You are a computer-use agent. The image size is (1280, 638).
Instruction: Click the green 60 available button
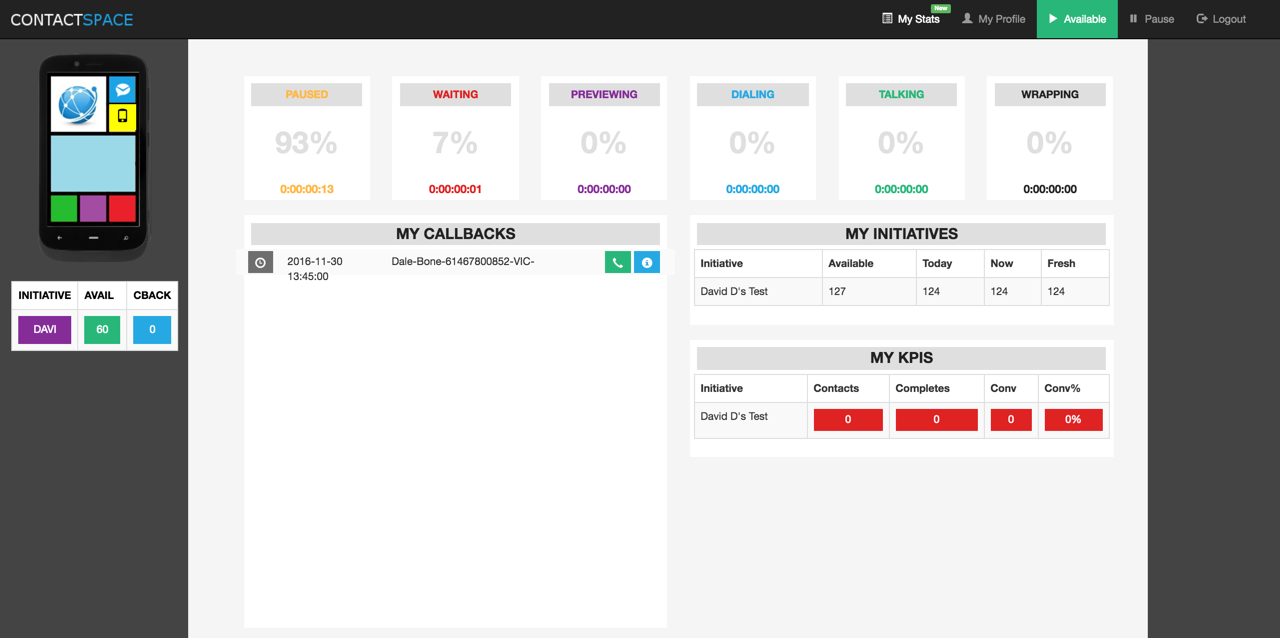point(102,329)
